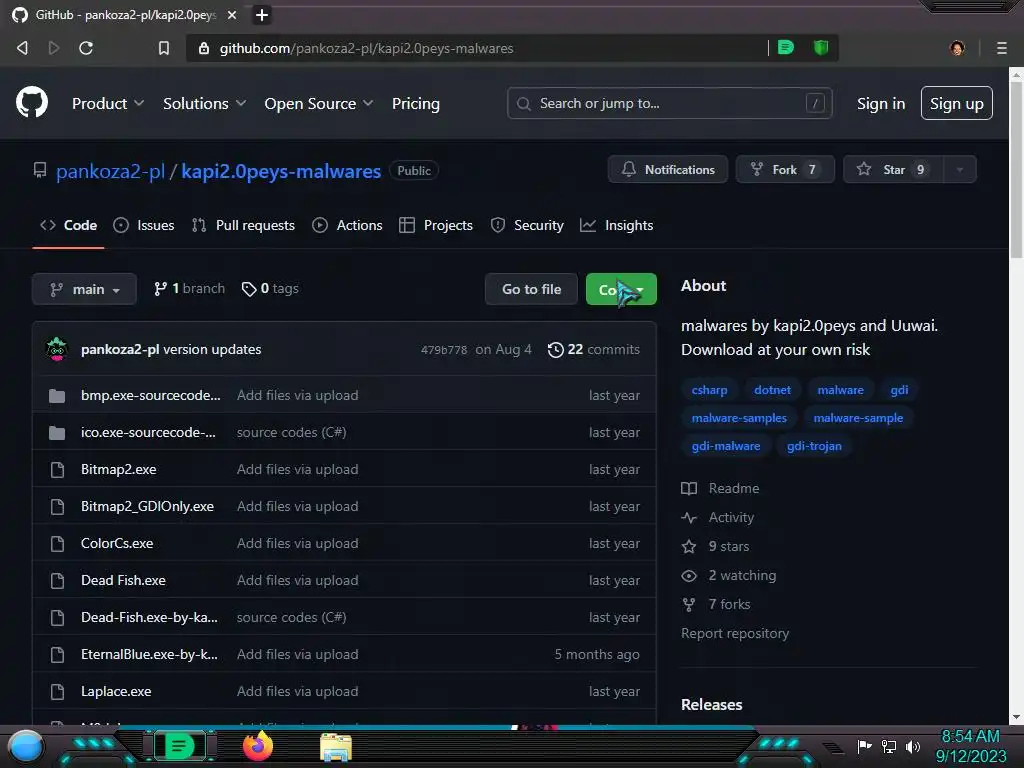Click the gdi-trojan topic tag
Viewport: 1024px width, 768px height.
coord(814,446)
